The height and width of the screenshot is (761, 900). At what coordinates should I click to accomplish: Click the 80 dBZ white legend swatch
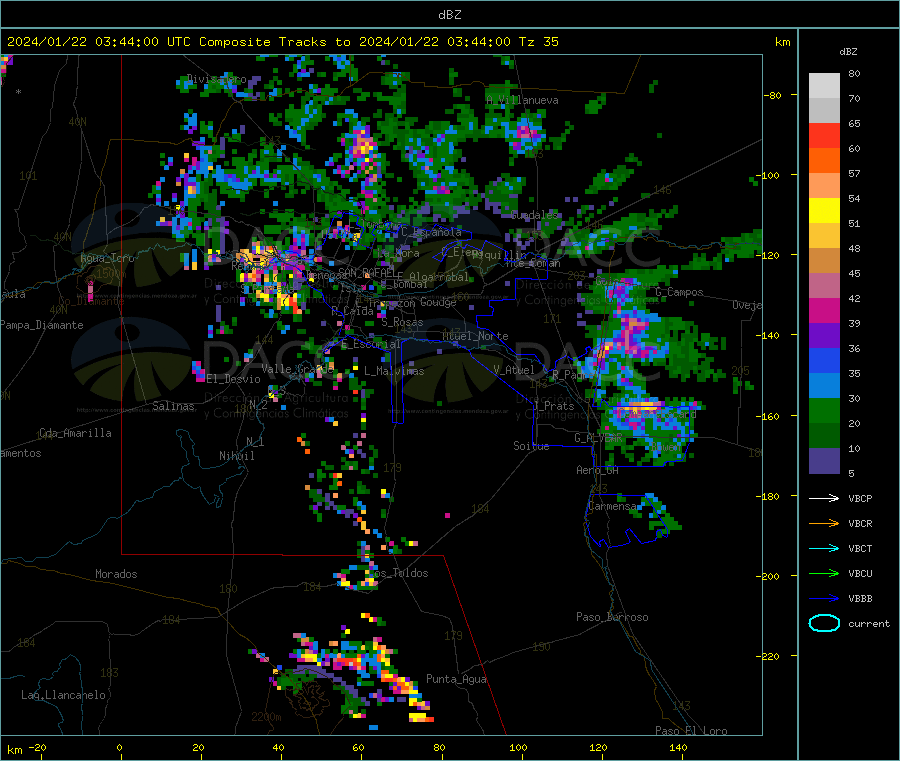coord(824,86)
